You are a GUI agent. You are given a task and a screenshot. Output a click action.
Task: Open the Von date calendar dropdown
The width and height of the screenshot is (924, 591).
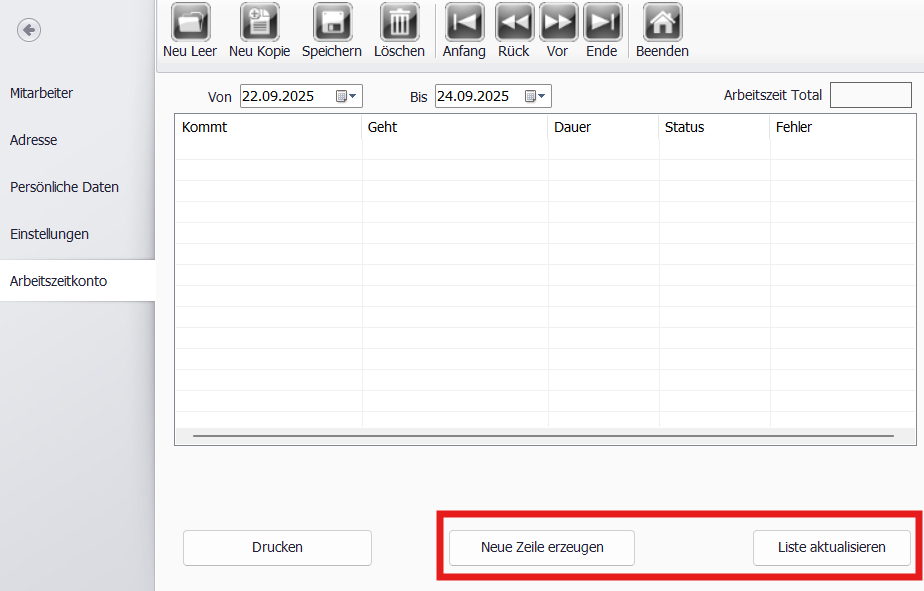346,96
